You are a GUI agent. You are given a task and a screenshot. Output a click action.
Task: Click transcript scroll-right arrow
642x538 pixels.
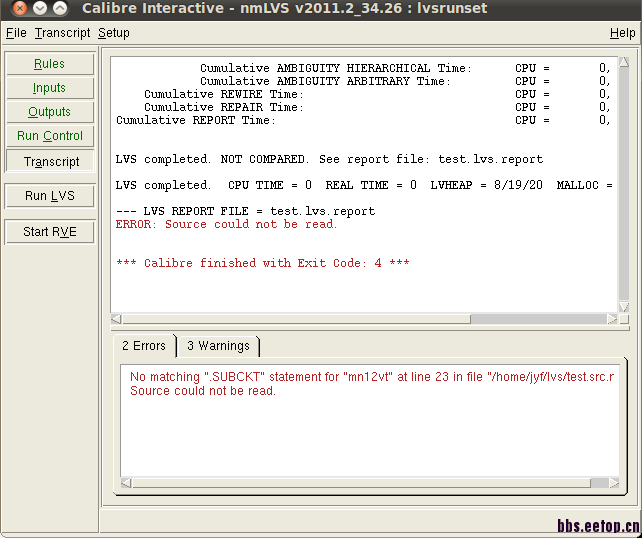(612, 319)
